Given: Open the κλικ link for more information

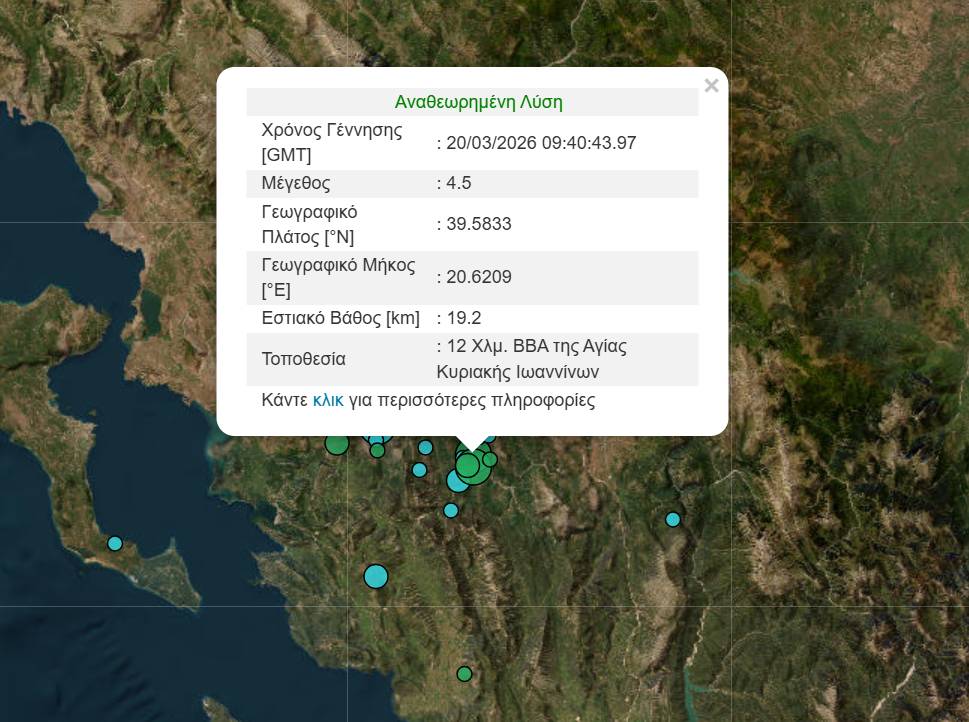Looking at the screenshot, I should 327,400.
